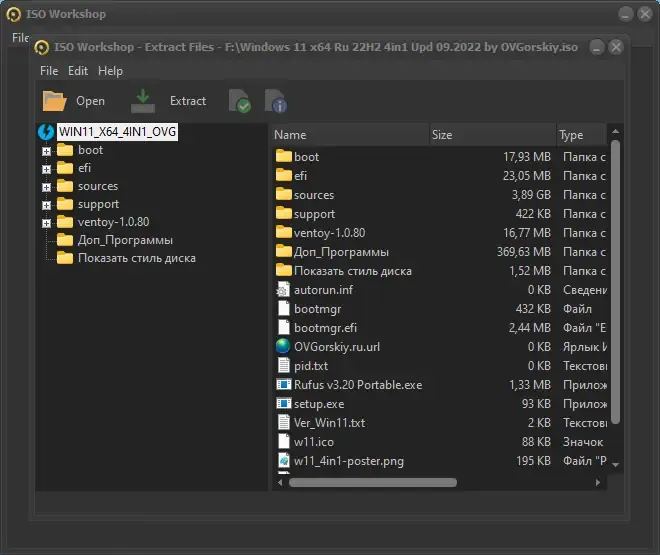Open the Help menu
This screenshot has height=555, width=660.
pos(110,71)
